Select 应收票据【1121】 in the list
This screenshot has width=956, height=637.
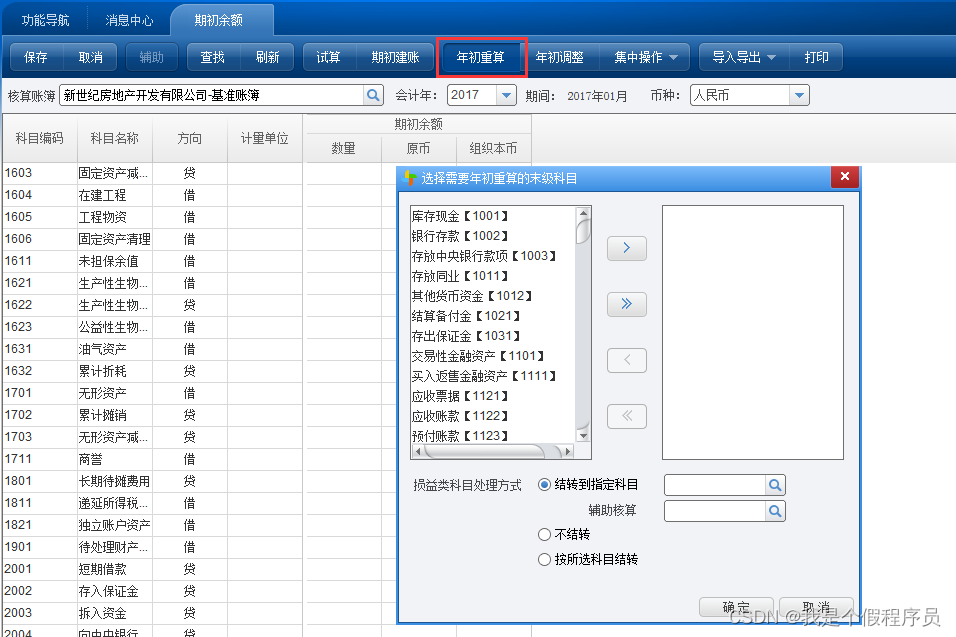(x=460, y=396)
